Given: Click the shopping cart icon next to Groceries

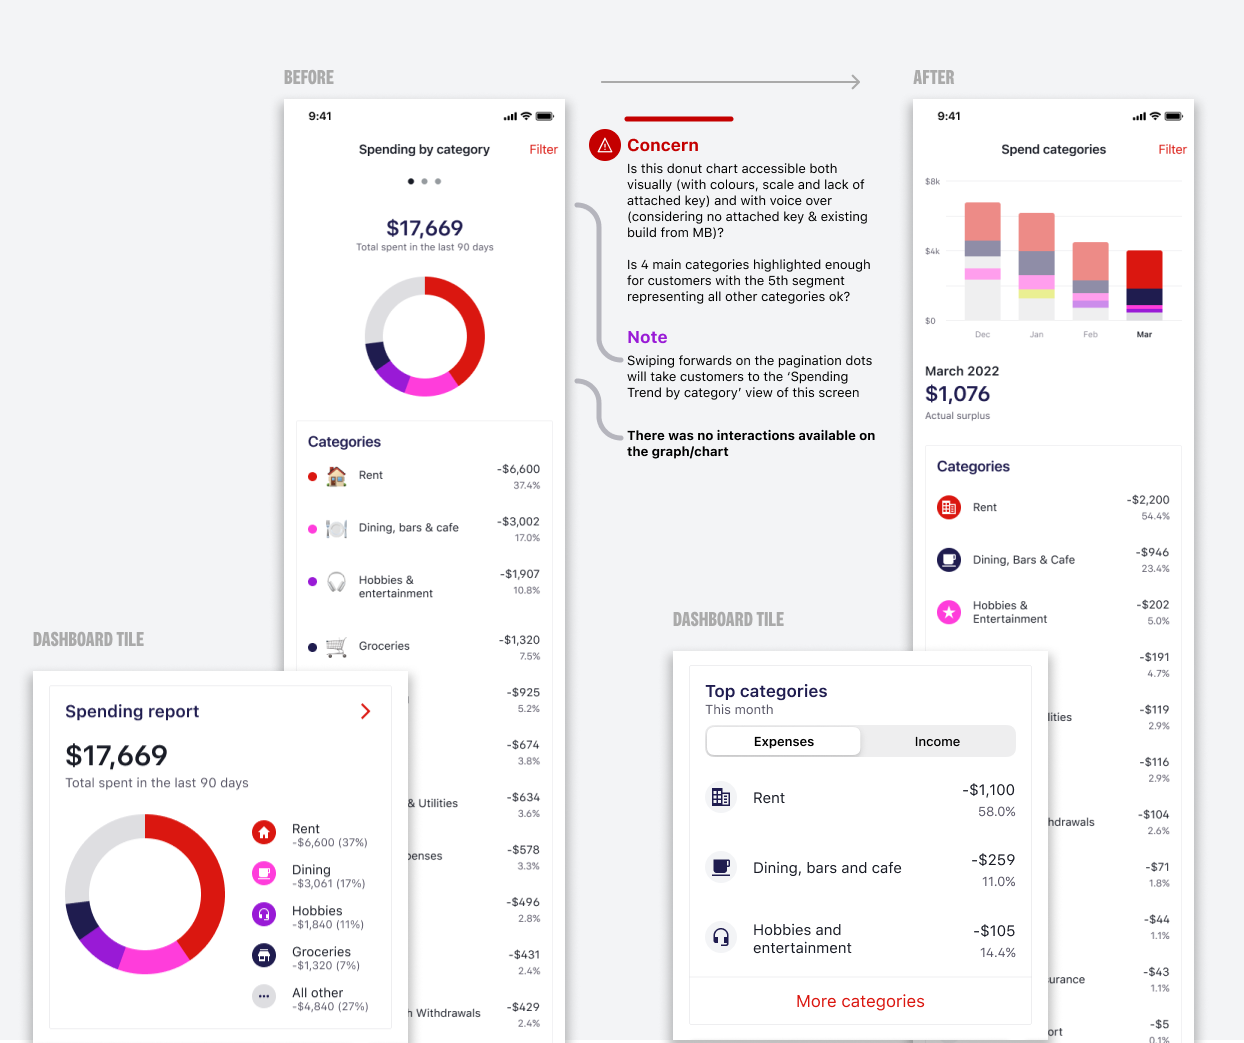Looking at the screenshot, I should click(336, 646).
